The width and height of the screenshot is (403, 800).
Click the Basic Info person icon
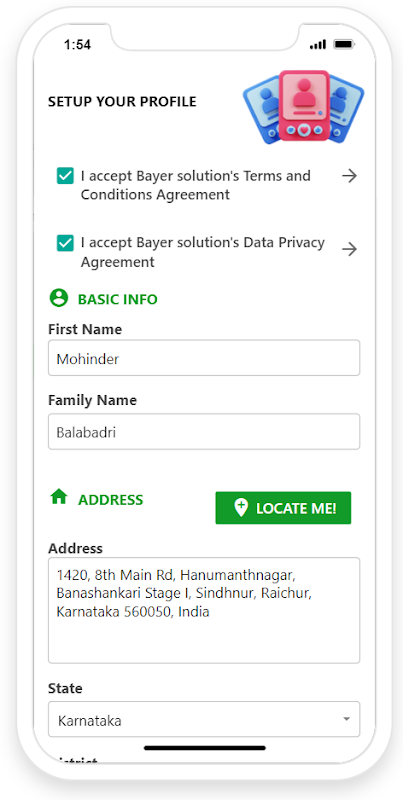pyautogui.click(x=59, y=298)
